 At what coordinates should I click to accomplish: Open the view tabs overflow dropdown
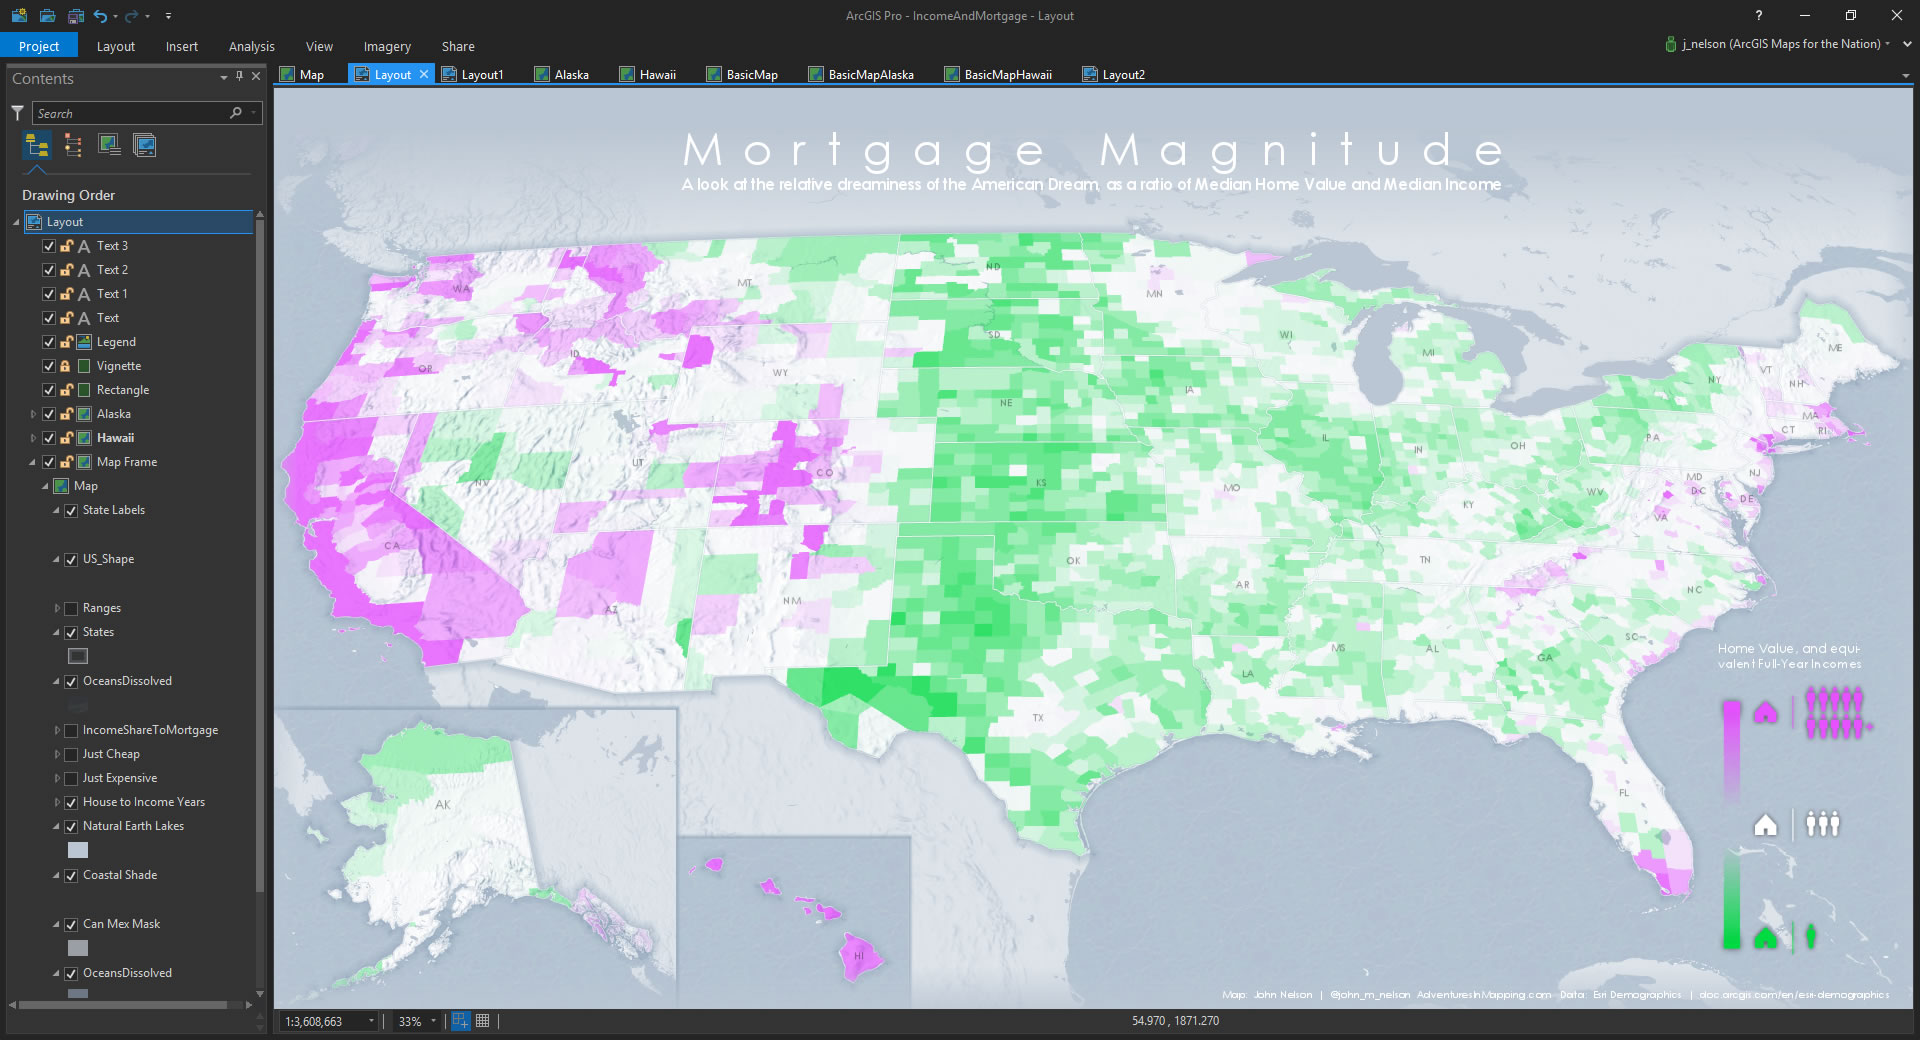[x=1905, y=76]
